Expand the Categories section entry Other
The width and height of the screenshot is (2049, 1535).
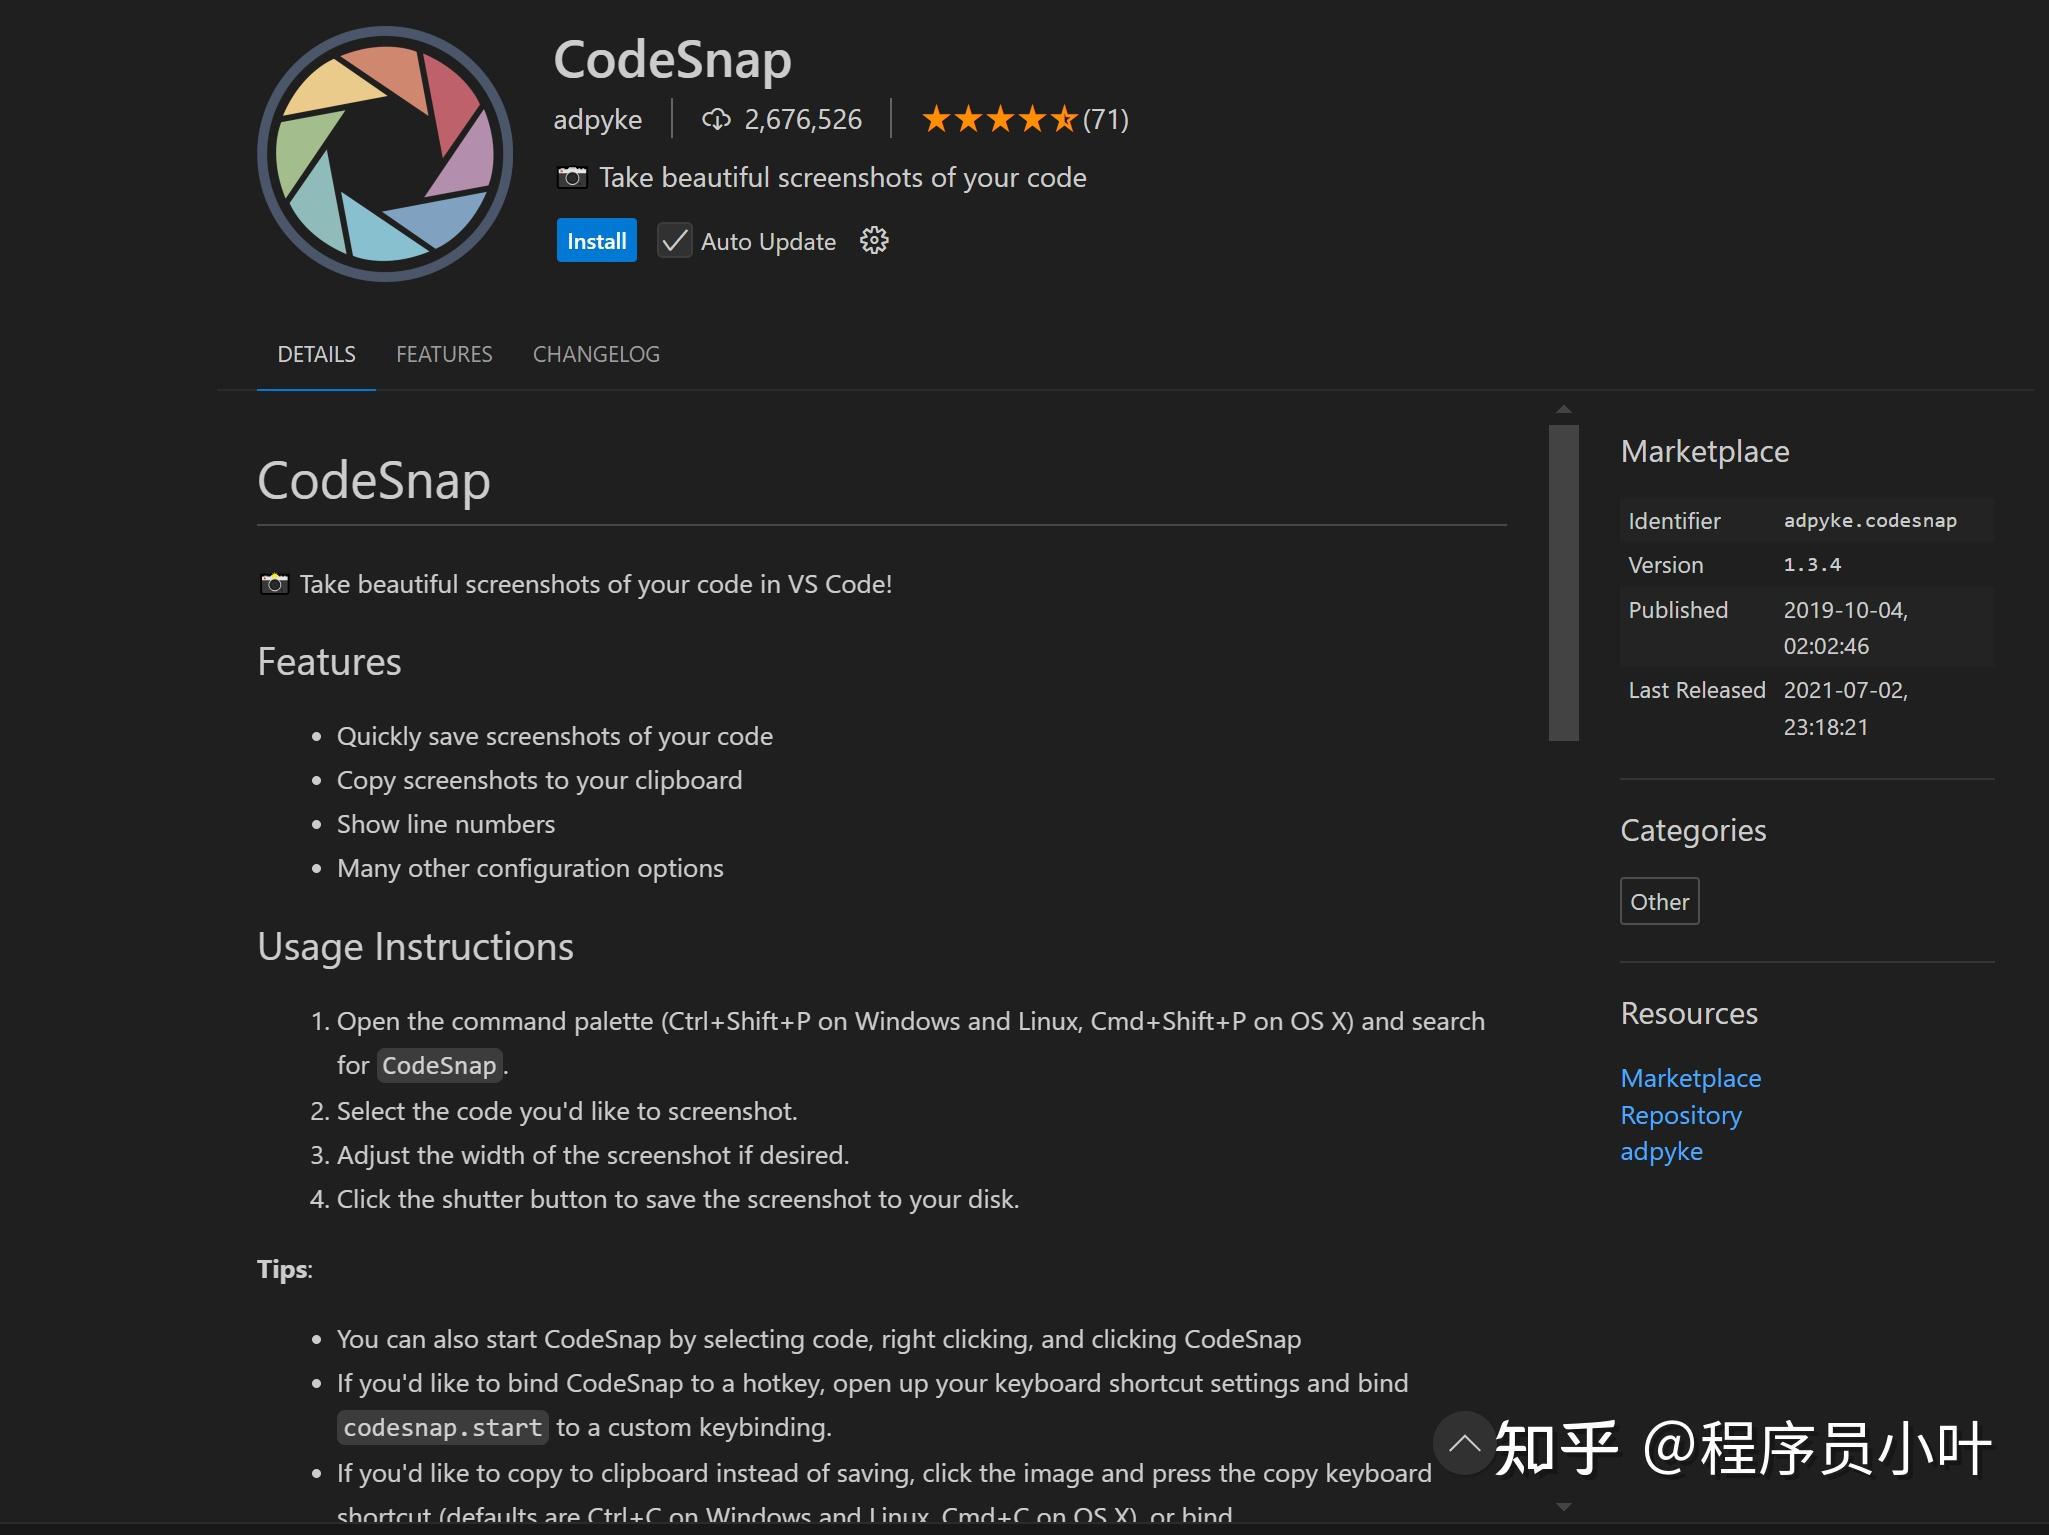tap(1658, 901)
